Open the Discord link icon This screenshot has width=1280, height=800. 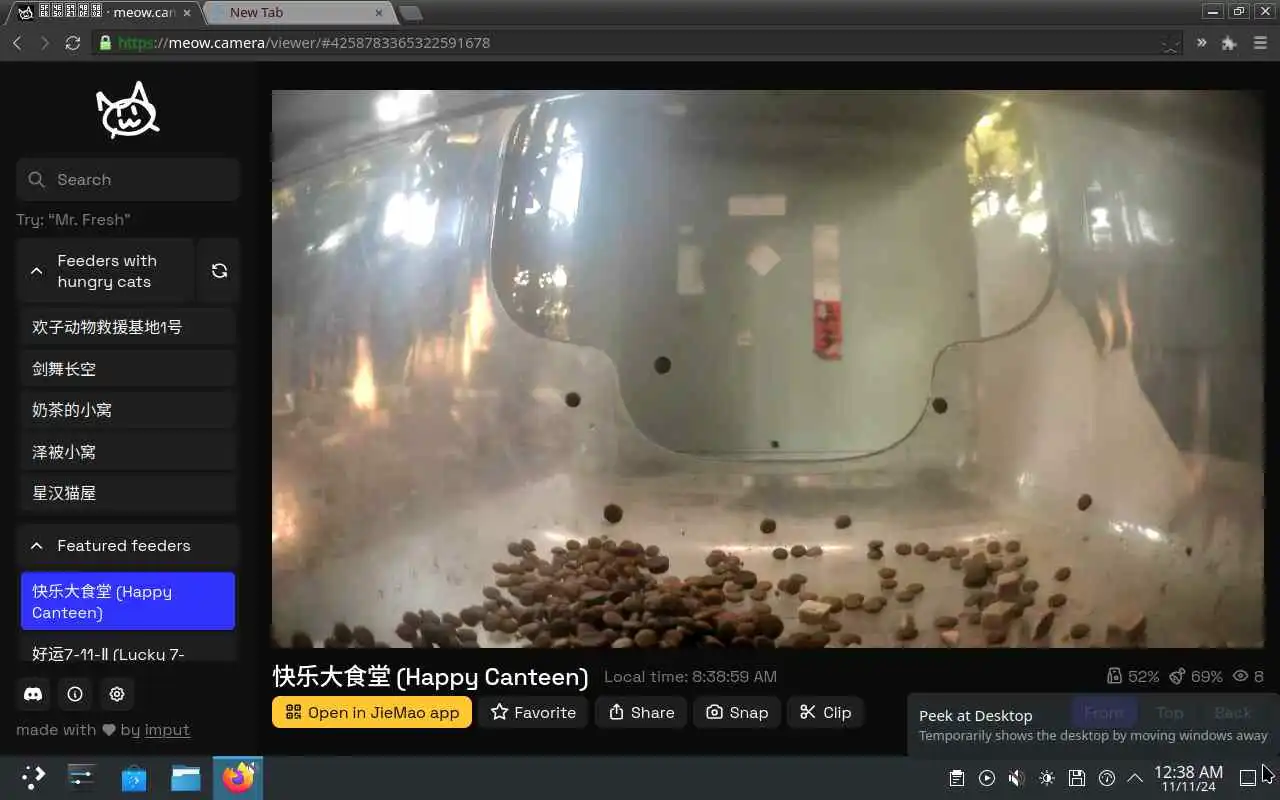(x=33, y=694)
